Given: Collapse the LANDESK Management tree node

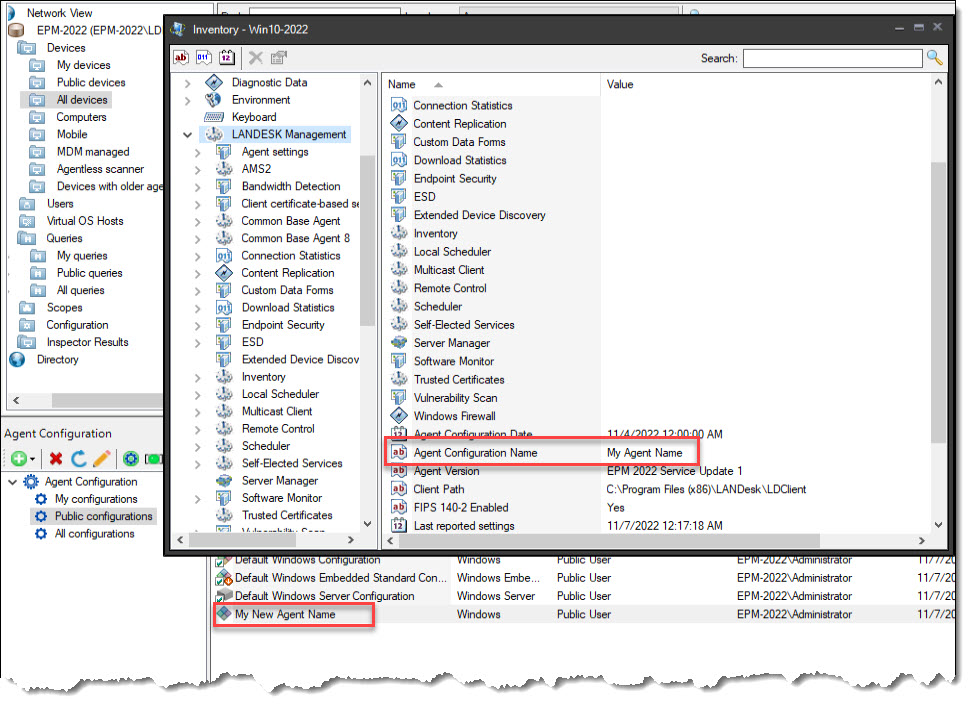Looking at the screenshot, I should tap(187, 134).
